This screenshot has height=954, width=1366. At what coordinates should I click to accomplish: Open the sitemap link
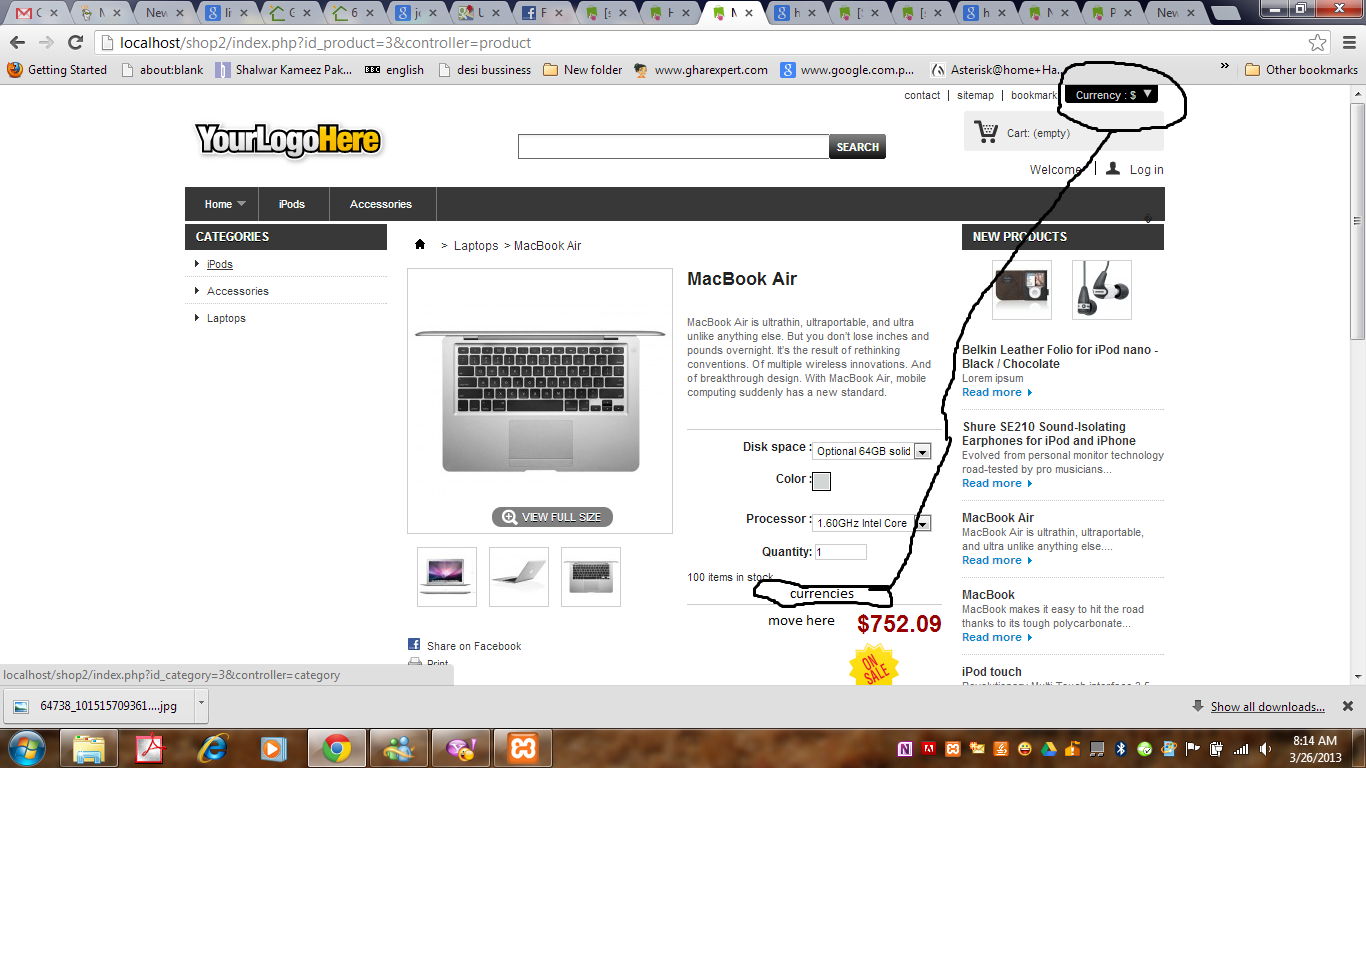[x=975, y=95]
